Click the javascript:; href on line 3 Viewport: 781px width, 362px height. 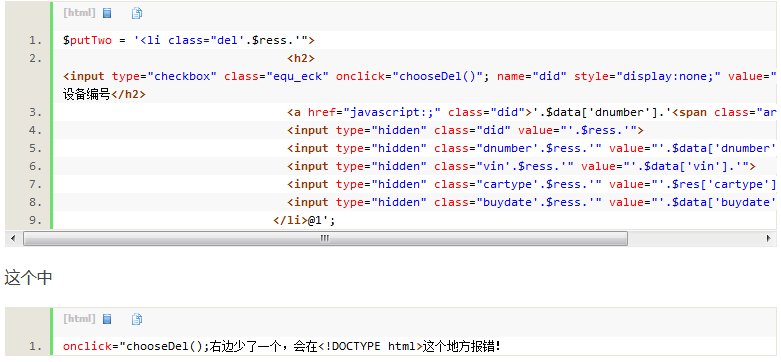[x=392, y=112]
